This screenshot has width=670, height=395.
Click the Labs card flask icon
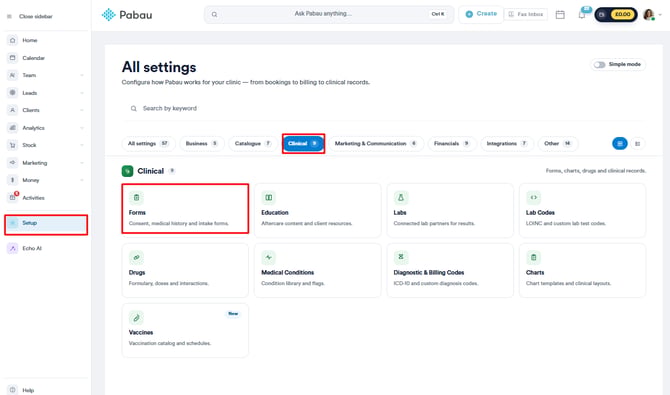(401, 198)
